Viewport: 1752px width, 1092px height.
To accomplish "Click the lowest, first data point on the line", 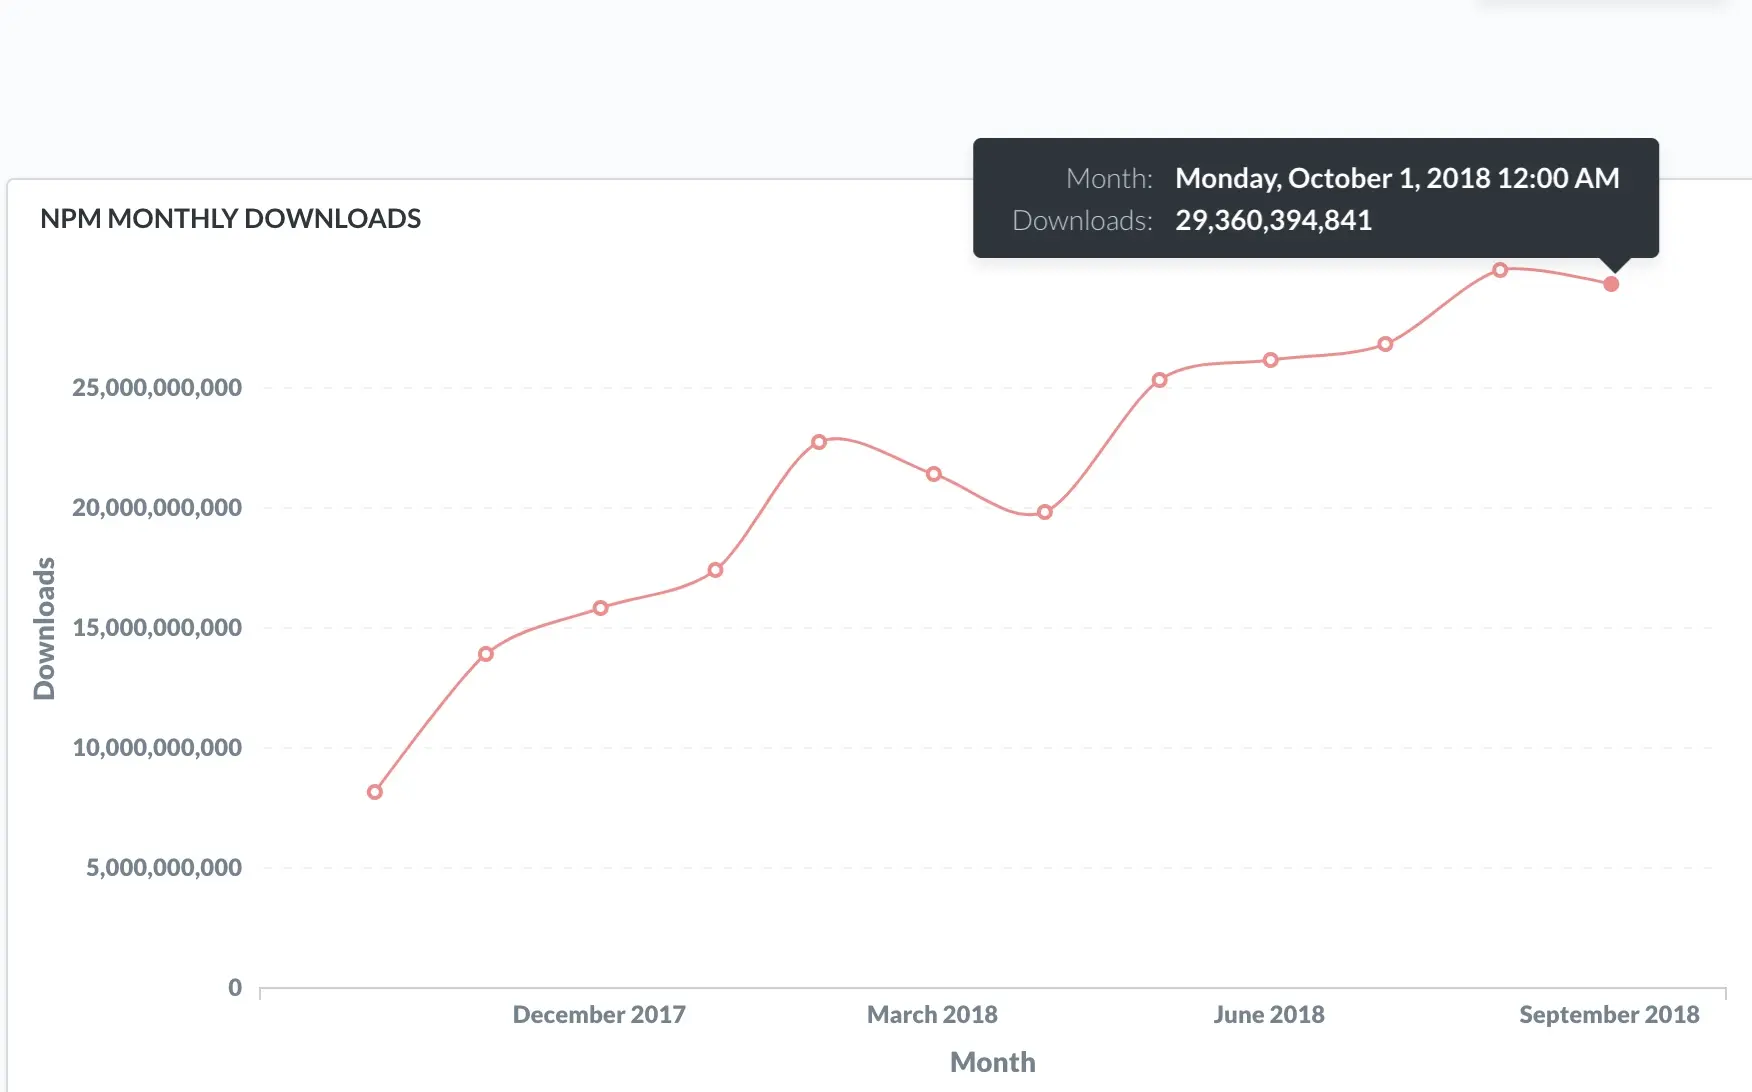I will pyautogui.click(x=375, y=792).
